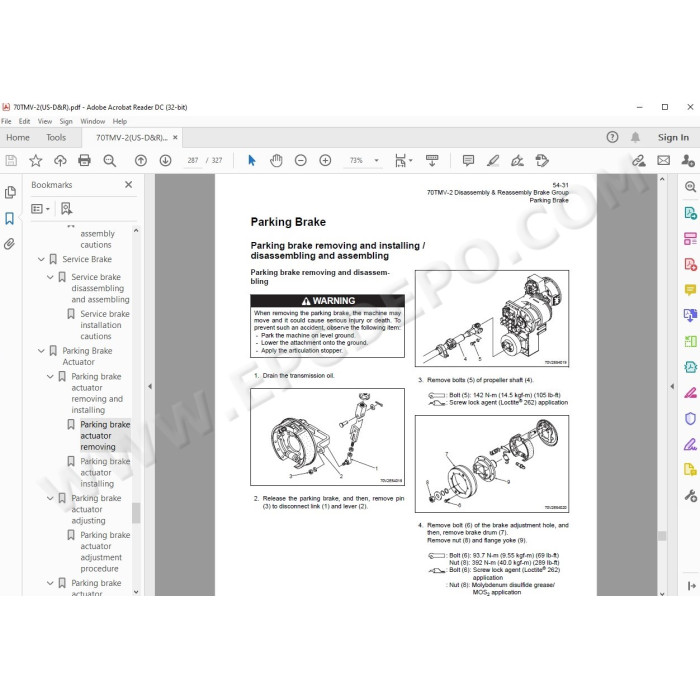
Task: Zoom in with the plus icon
Action: coord(325,160)
